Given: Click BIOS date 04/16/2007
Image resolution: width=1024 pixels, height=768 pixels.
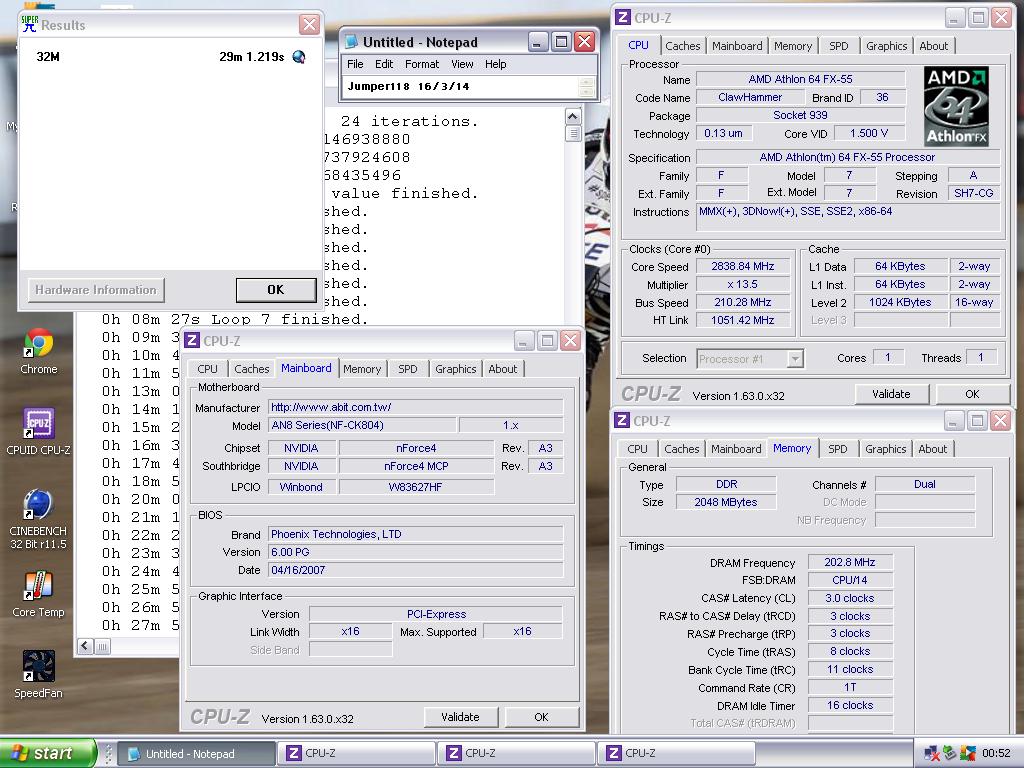Looking at the screenshot, I should tap(415, 570).
